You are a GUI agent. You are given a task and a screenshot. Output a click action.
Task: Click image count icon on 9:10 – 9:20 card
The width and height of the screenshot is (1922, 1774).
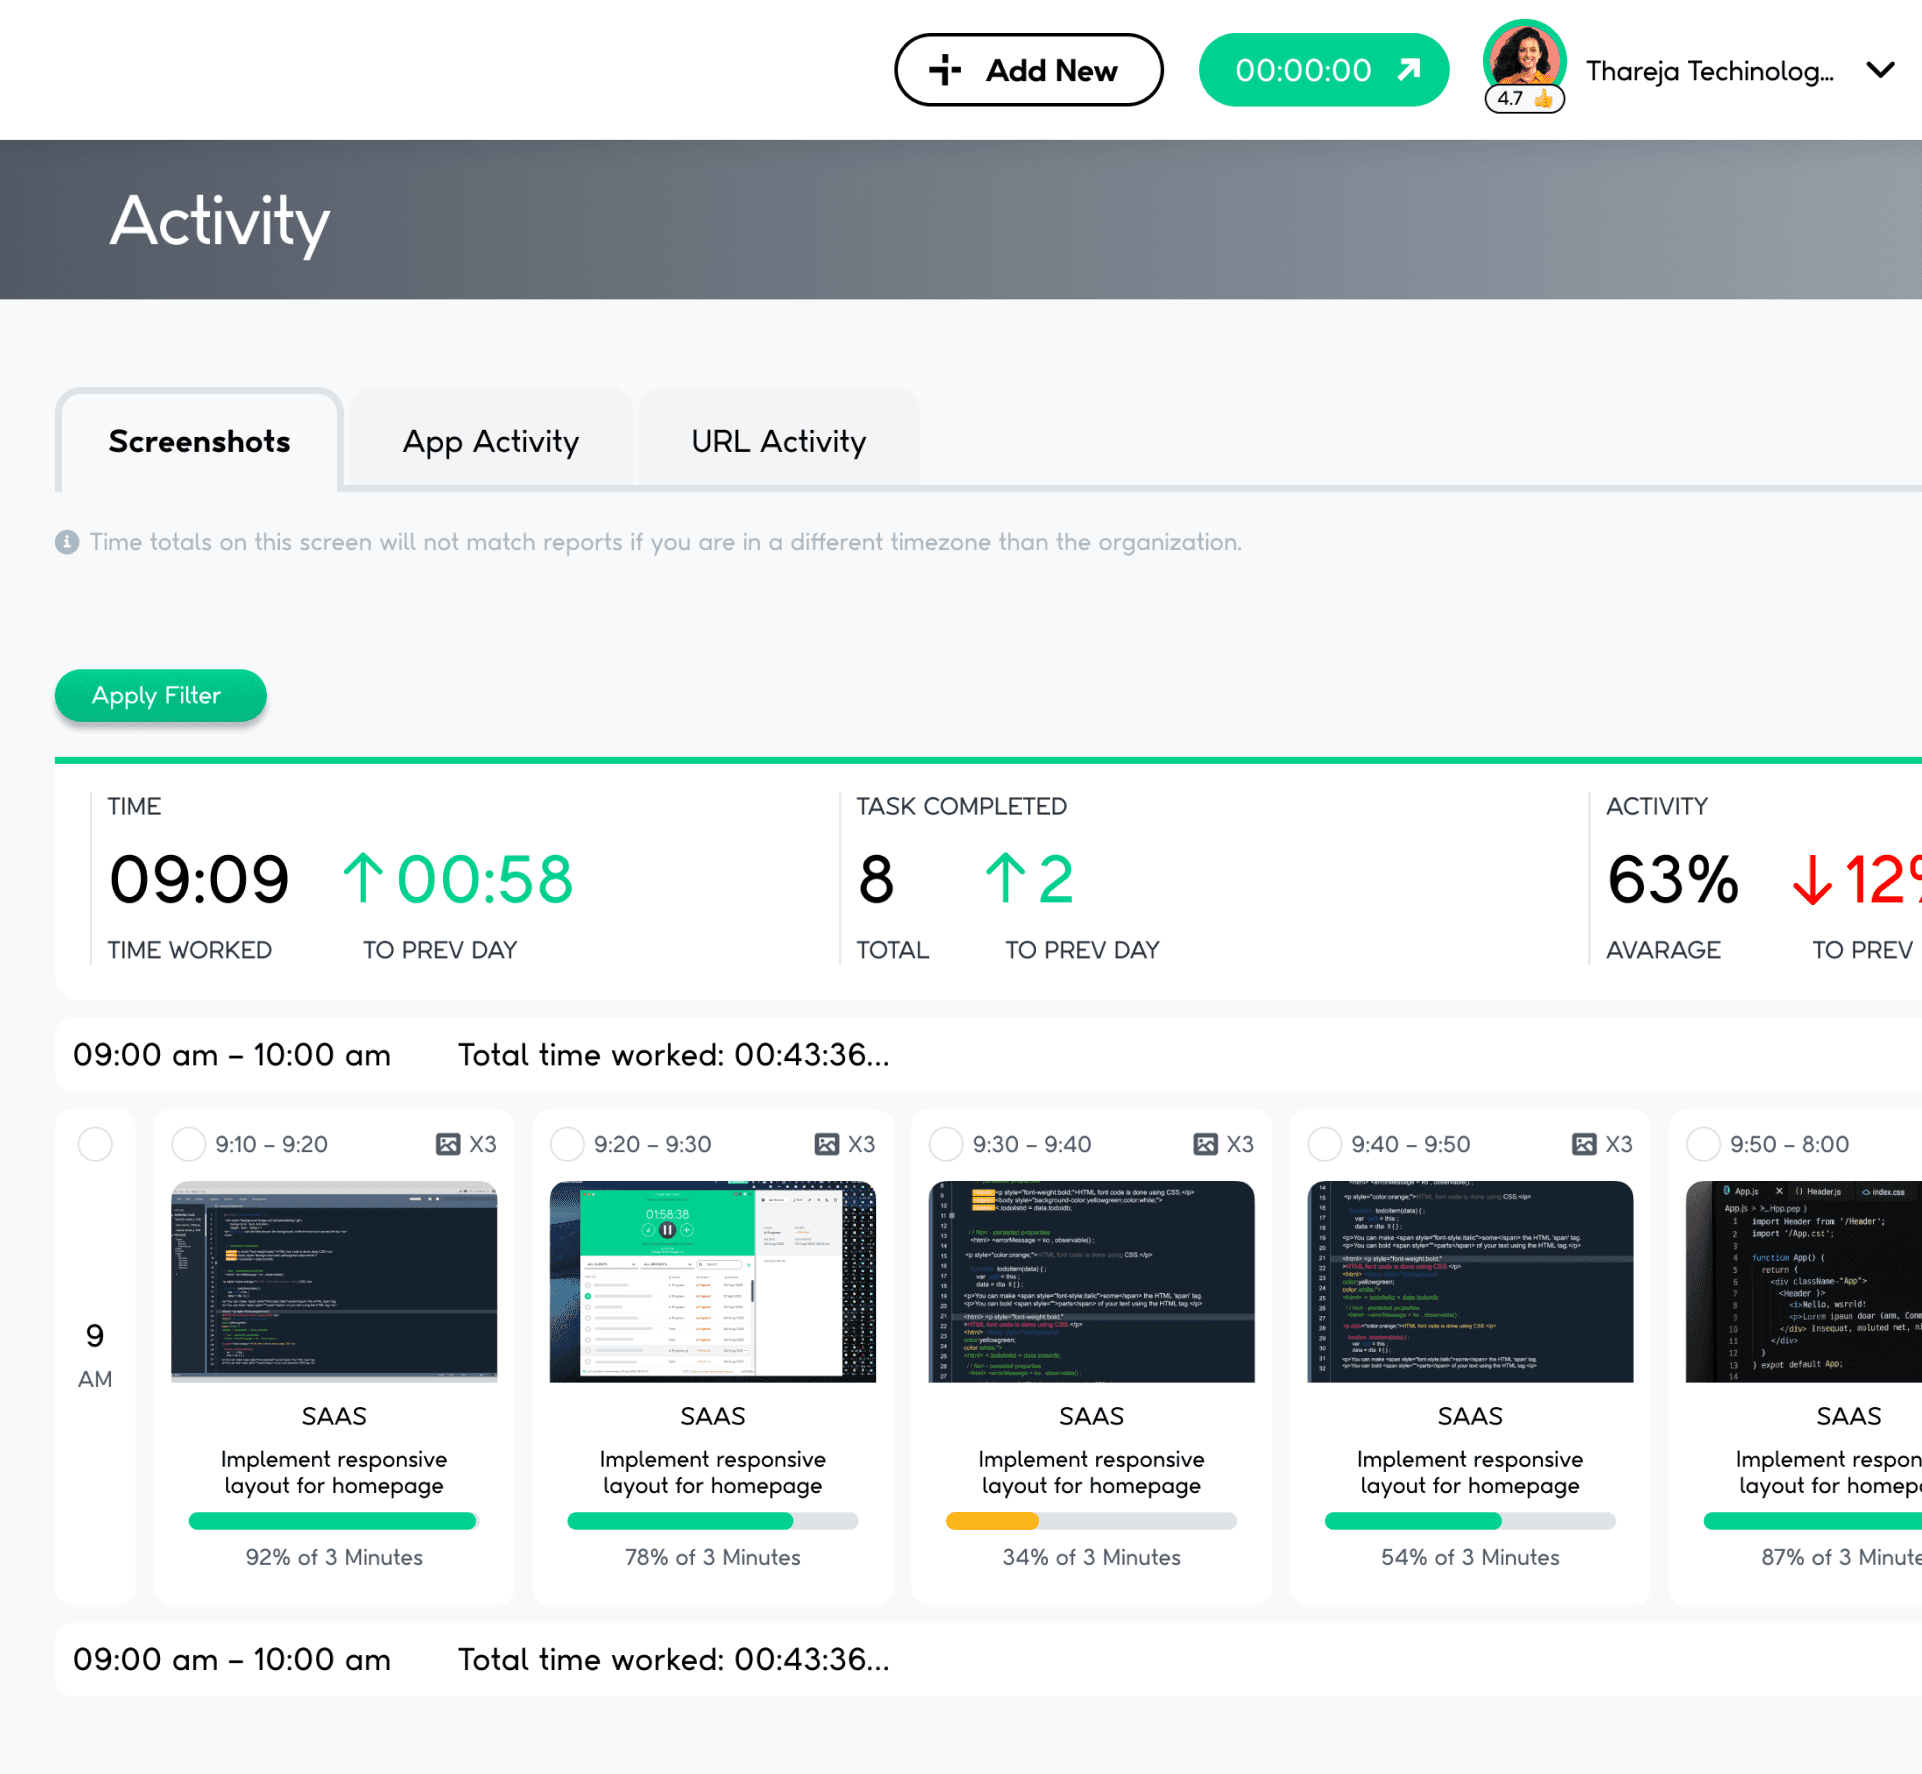click(x=448, y=1144)
